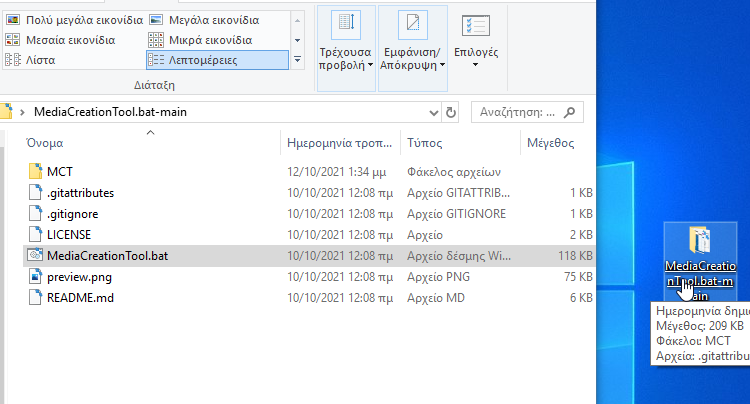Open Επιλογές (folder options)
Viewport: 750px width, 404px height.
476,42
